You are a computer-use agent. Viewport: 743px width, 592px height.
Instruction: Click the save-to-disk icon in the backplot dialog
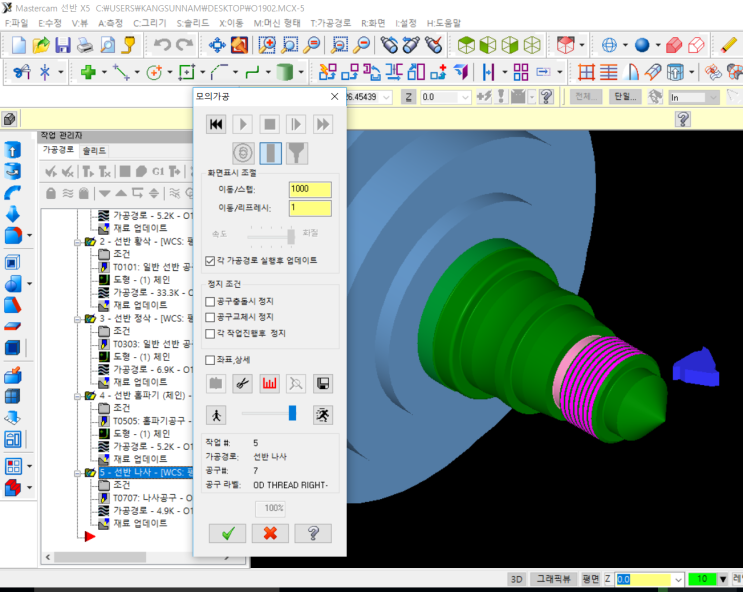pyautogui.click(x=323, y=383)
